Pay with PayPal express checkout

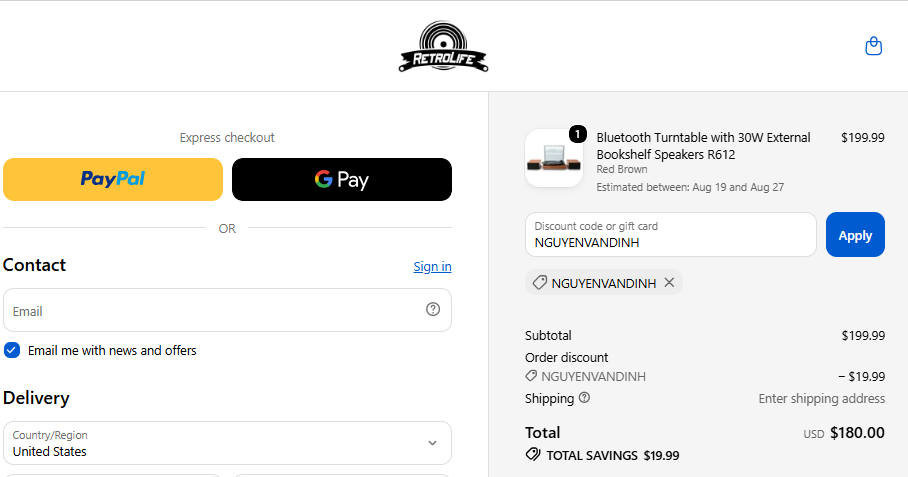[x=113, y=179]
